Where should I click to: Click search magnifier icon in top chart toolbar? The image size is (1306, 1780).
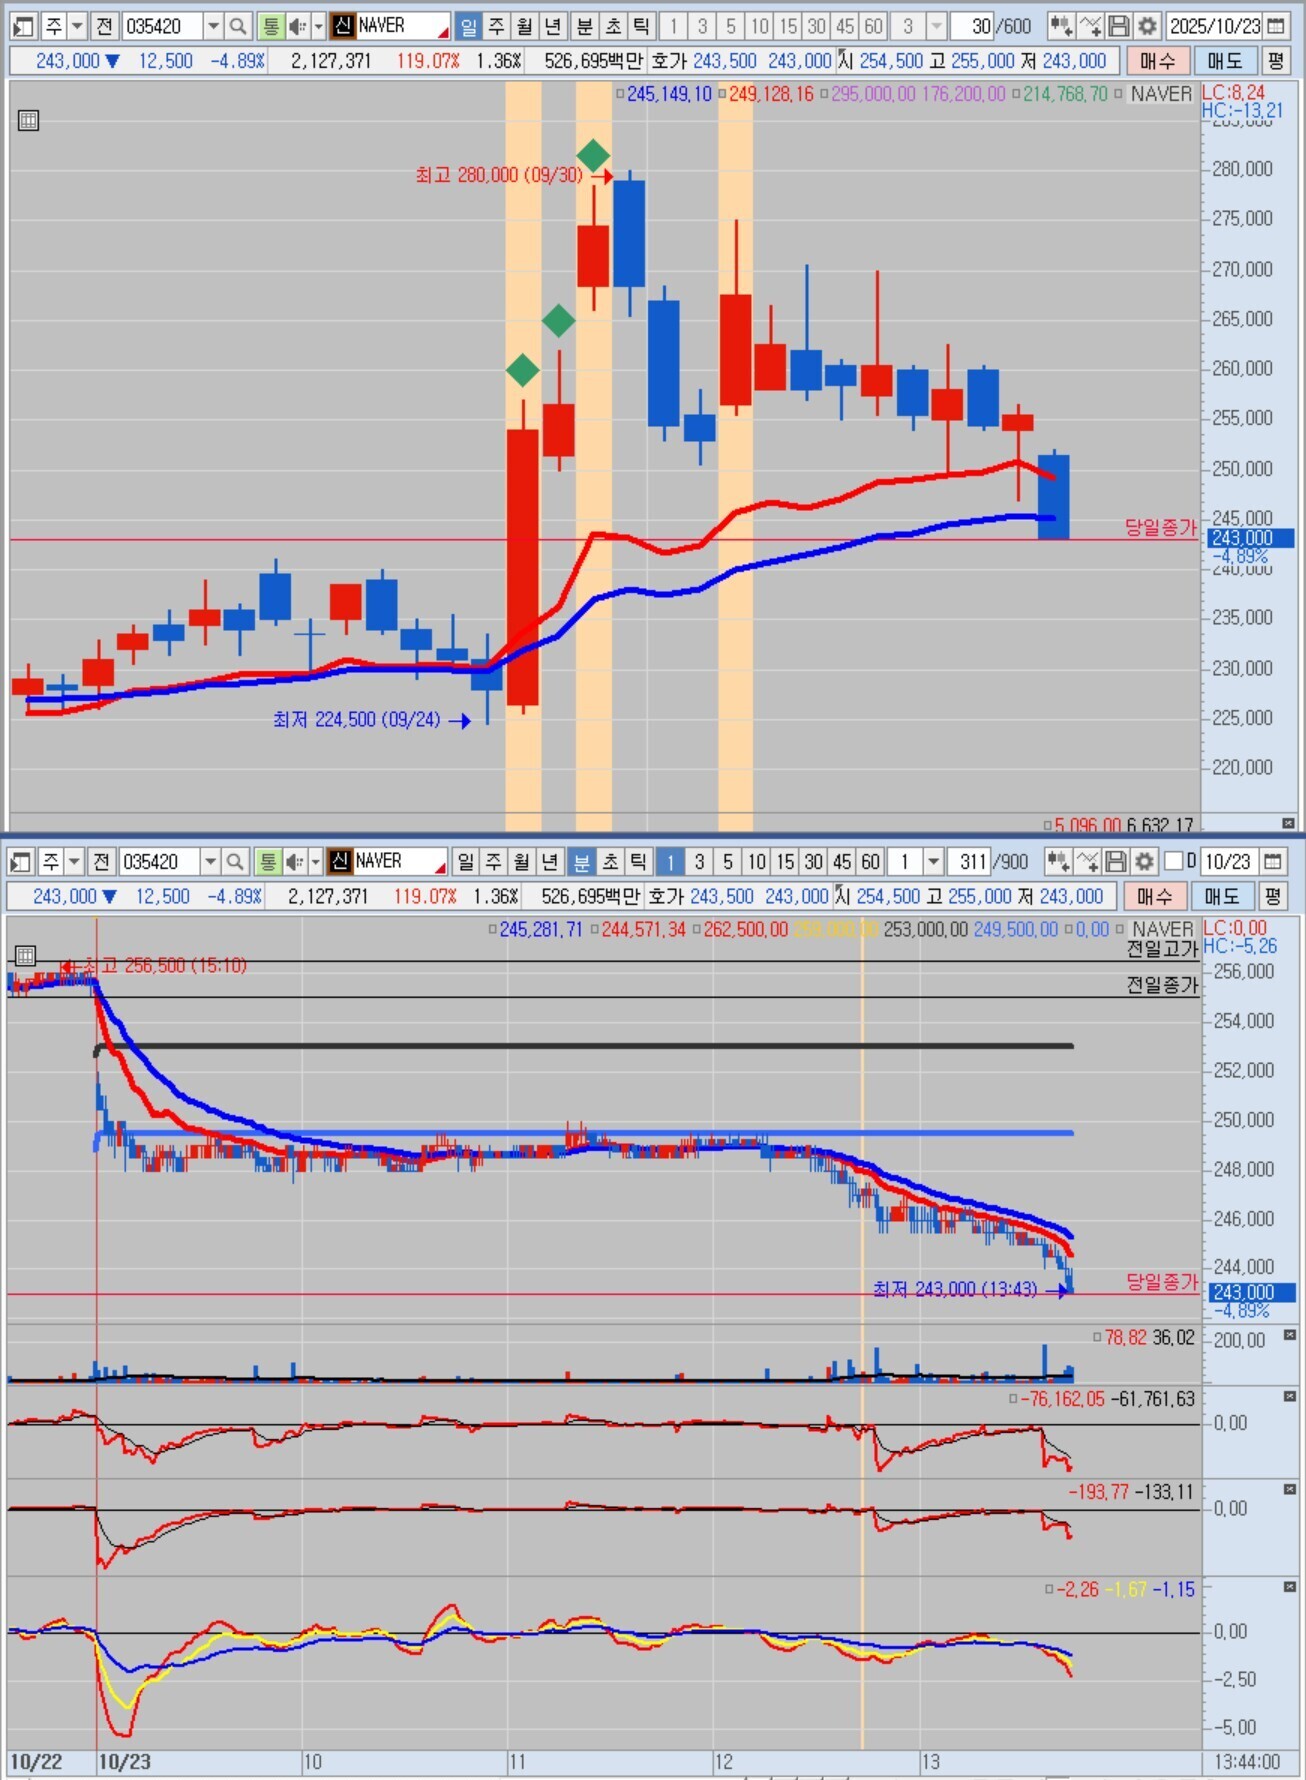[x=238, y=26]
